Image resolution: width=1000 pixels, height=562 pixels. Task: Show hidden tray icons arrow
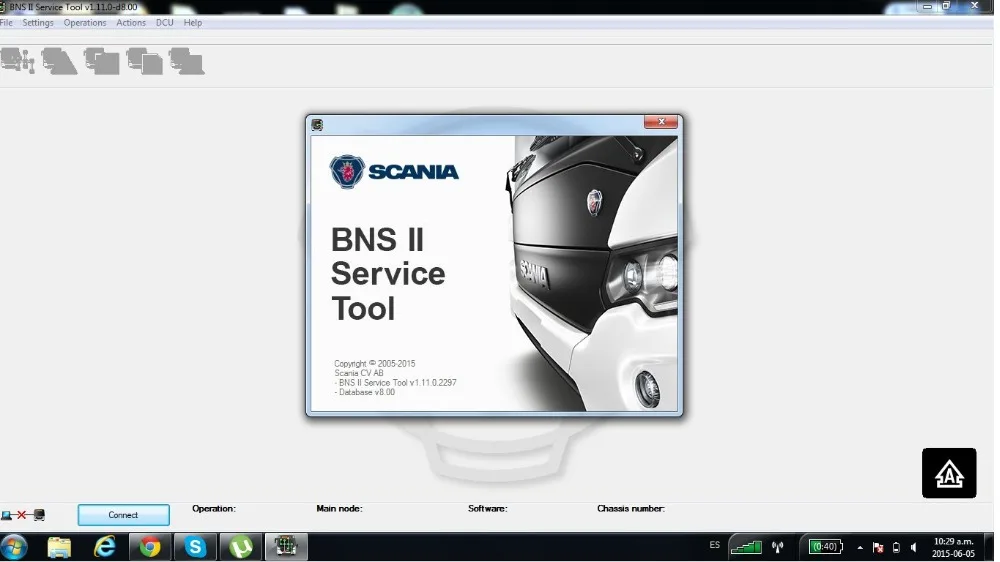tap(860, 547)
